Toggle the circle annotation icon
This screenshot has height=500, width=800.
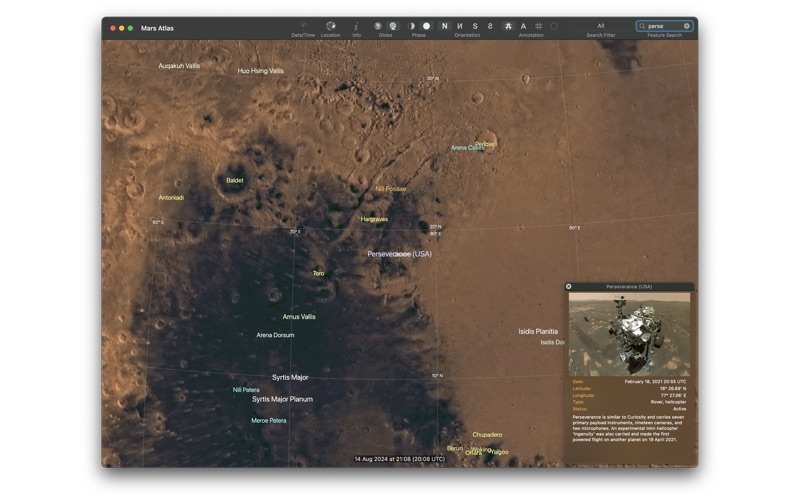coord(554,26)
